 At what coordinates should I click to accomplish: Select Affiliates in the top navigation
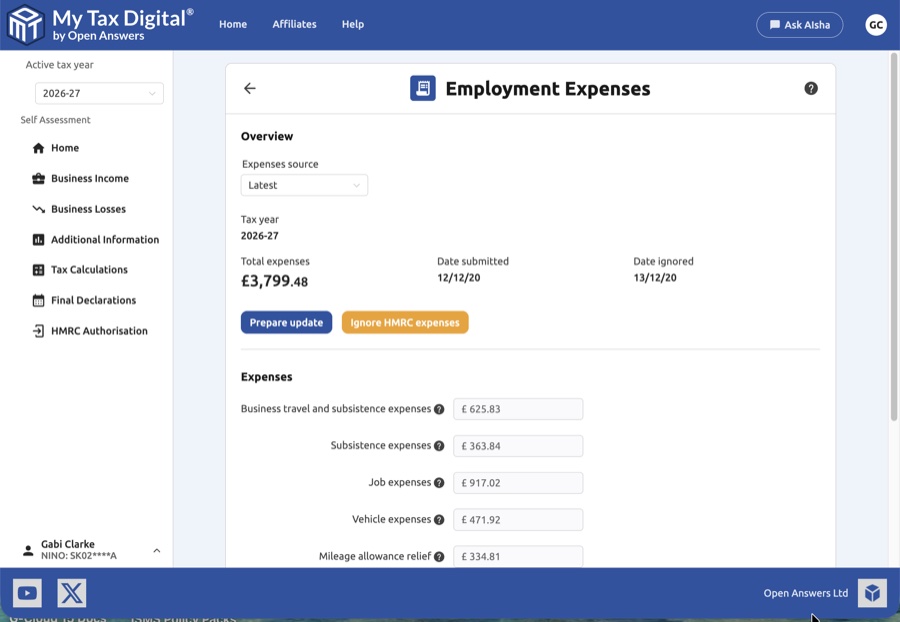click(x=294, y=24)
